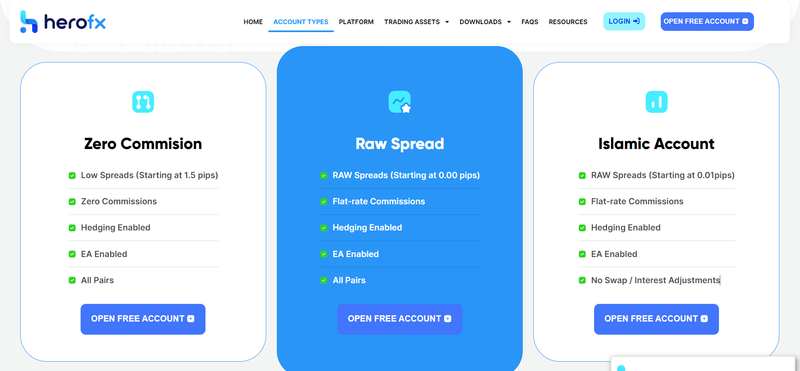
Task: Click 'RAW Spreads (Starting at 0.00 pips)' text
Action: (x=406, y=175)
